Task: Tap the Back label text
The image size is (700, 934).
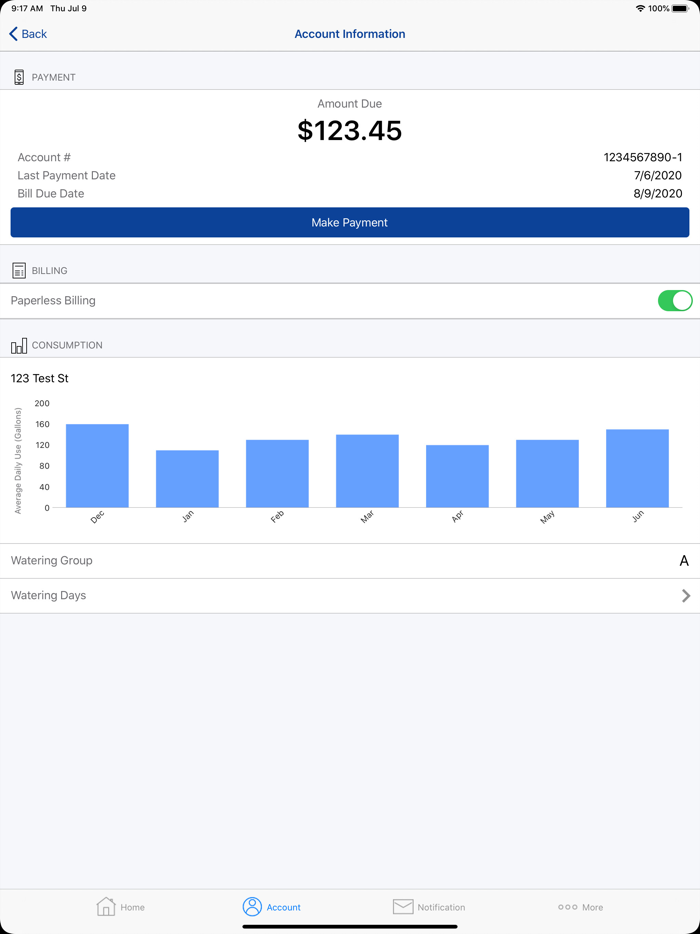Action: pyautogui.click(x=34, y=34)
